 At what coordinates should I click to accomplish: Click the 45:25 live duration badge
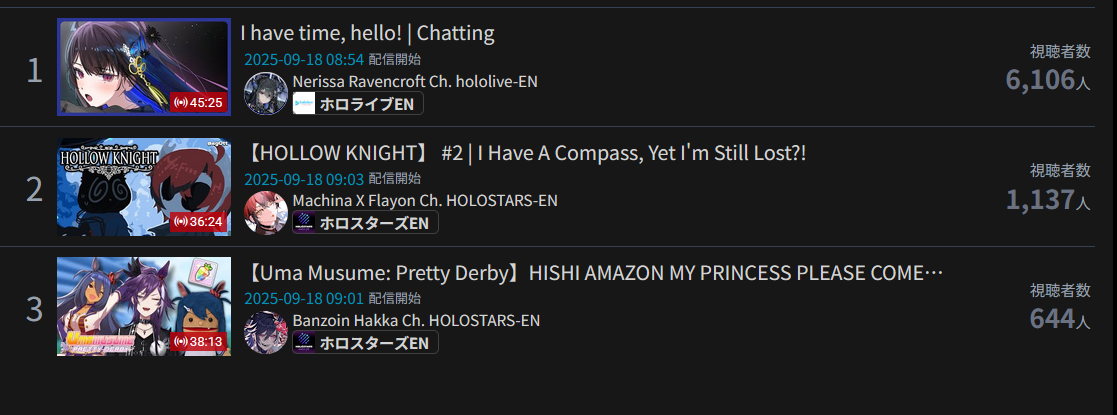tap(198, 103)
